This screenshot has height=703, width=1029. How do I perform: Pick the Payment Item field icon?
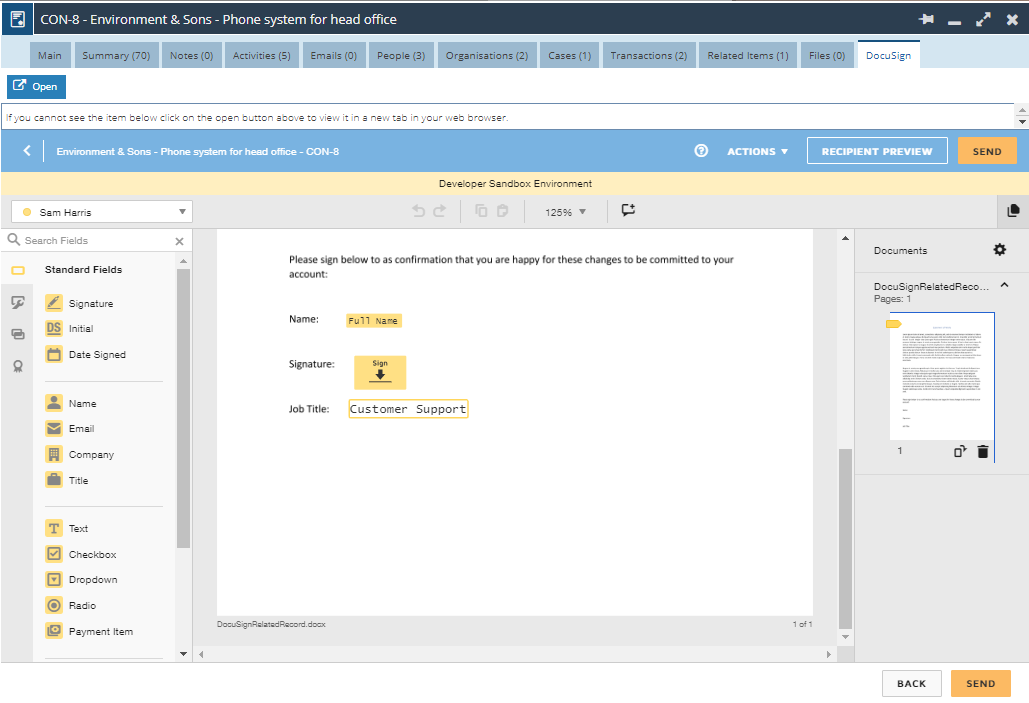(54, 631)
